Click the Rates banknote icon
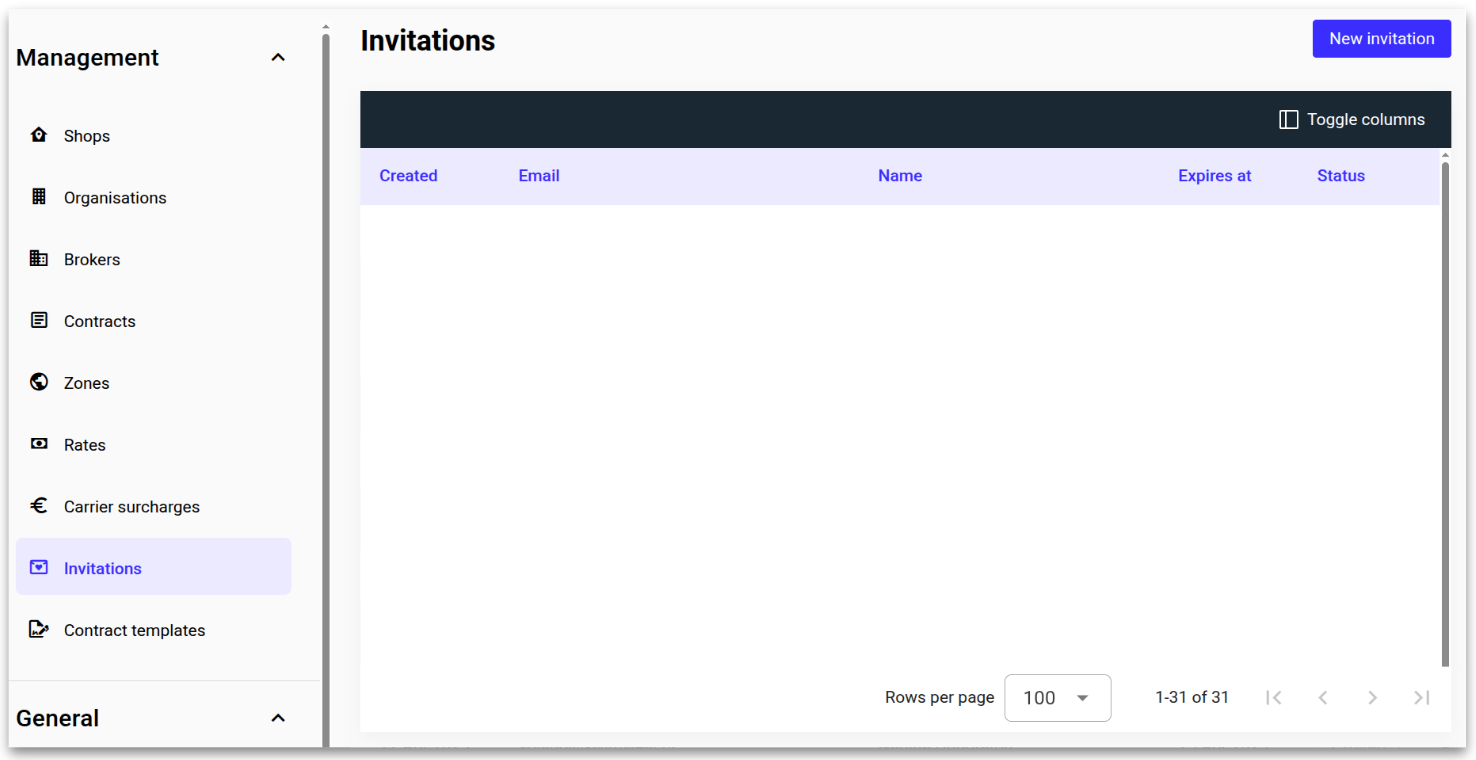This screenshot has width=1476, height=760. (x=38, y=444)
